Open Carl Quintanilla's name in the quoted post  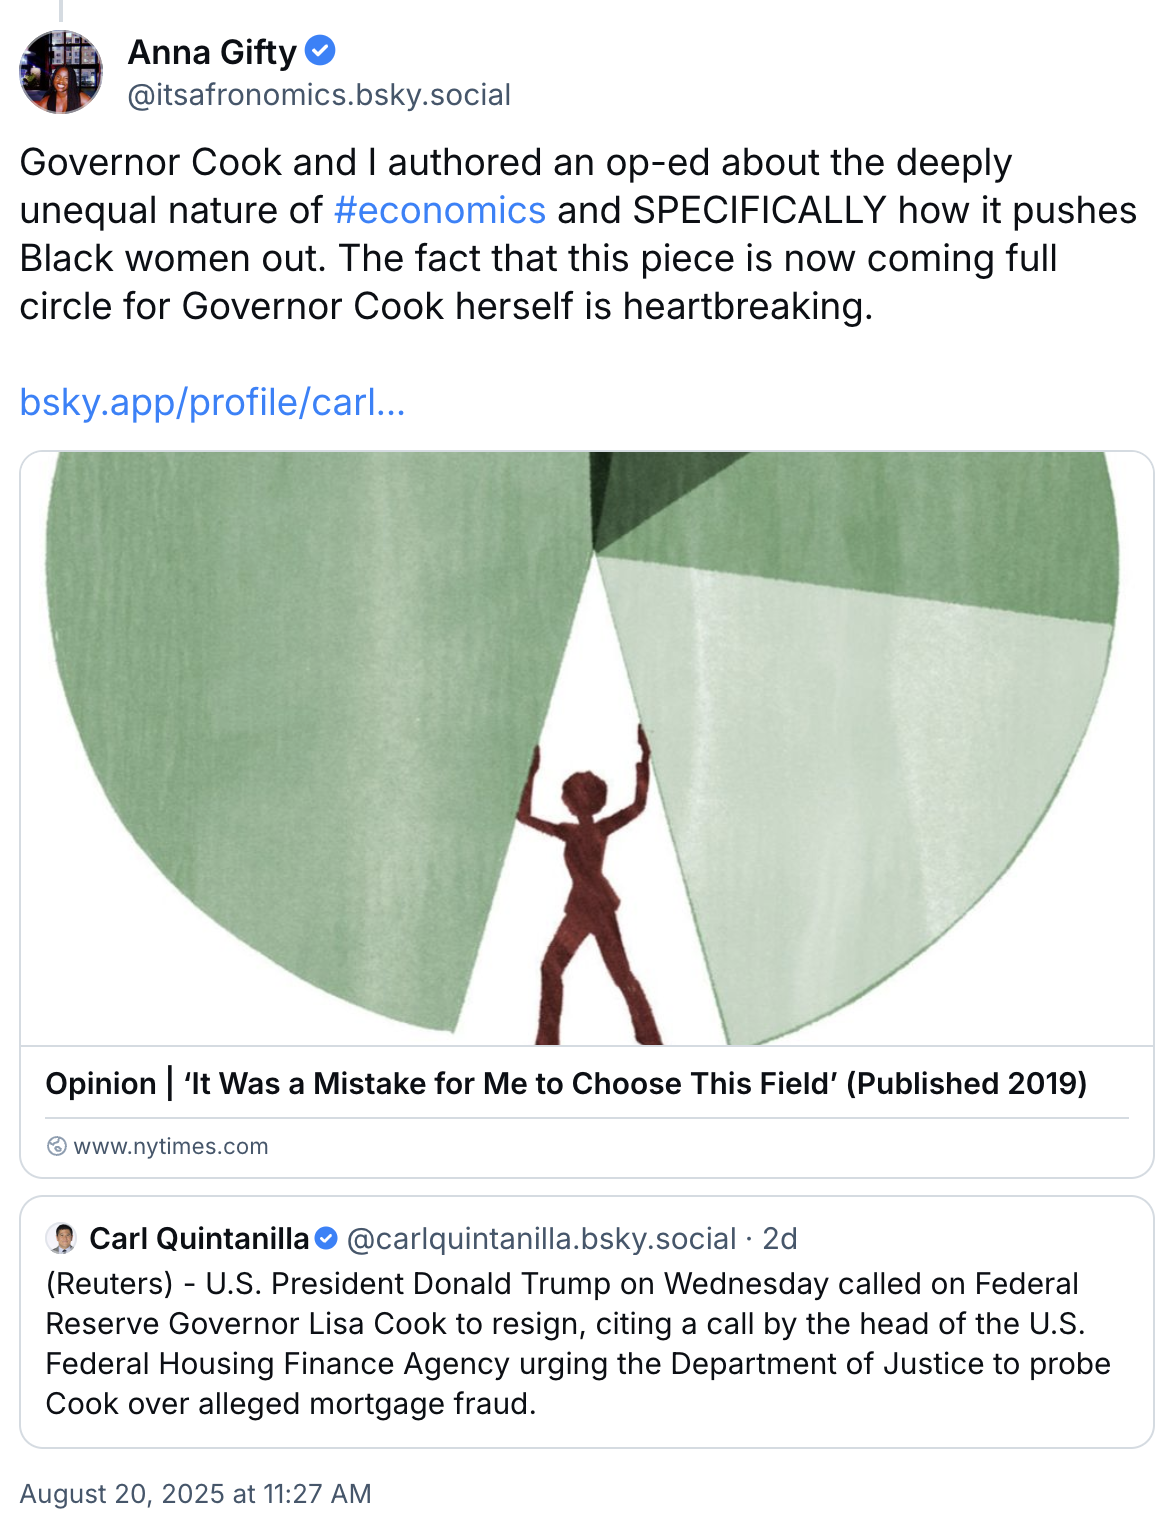point(199,1239)
